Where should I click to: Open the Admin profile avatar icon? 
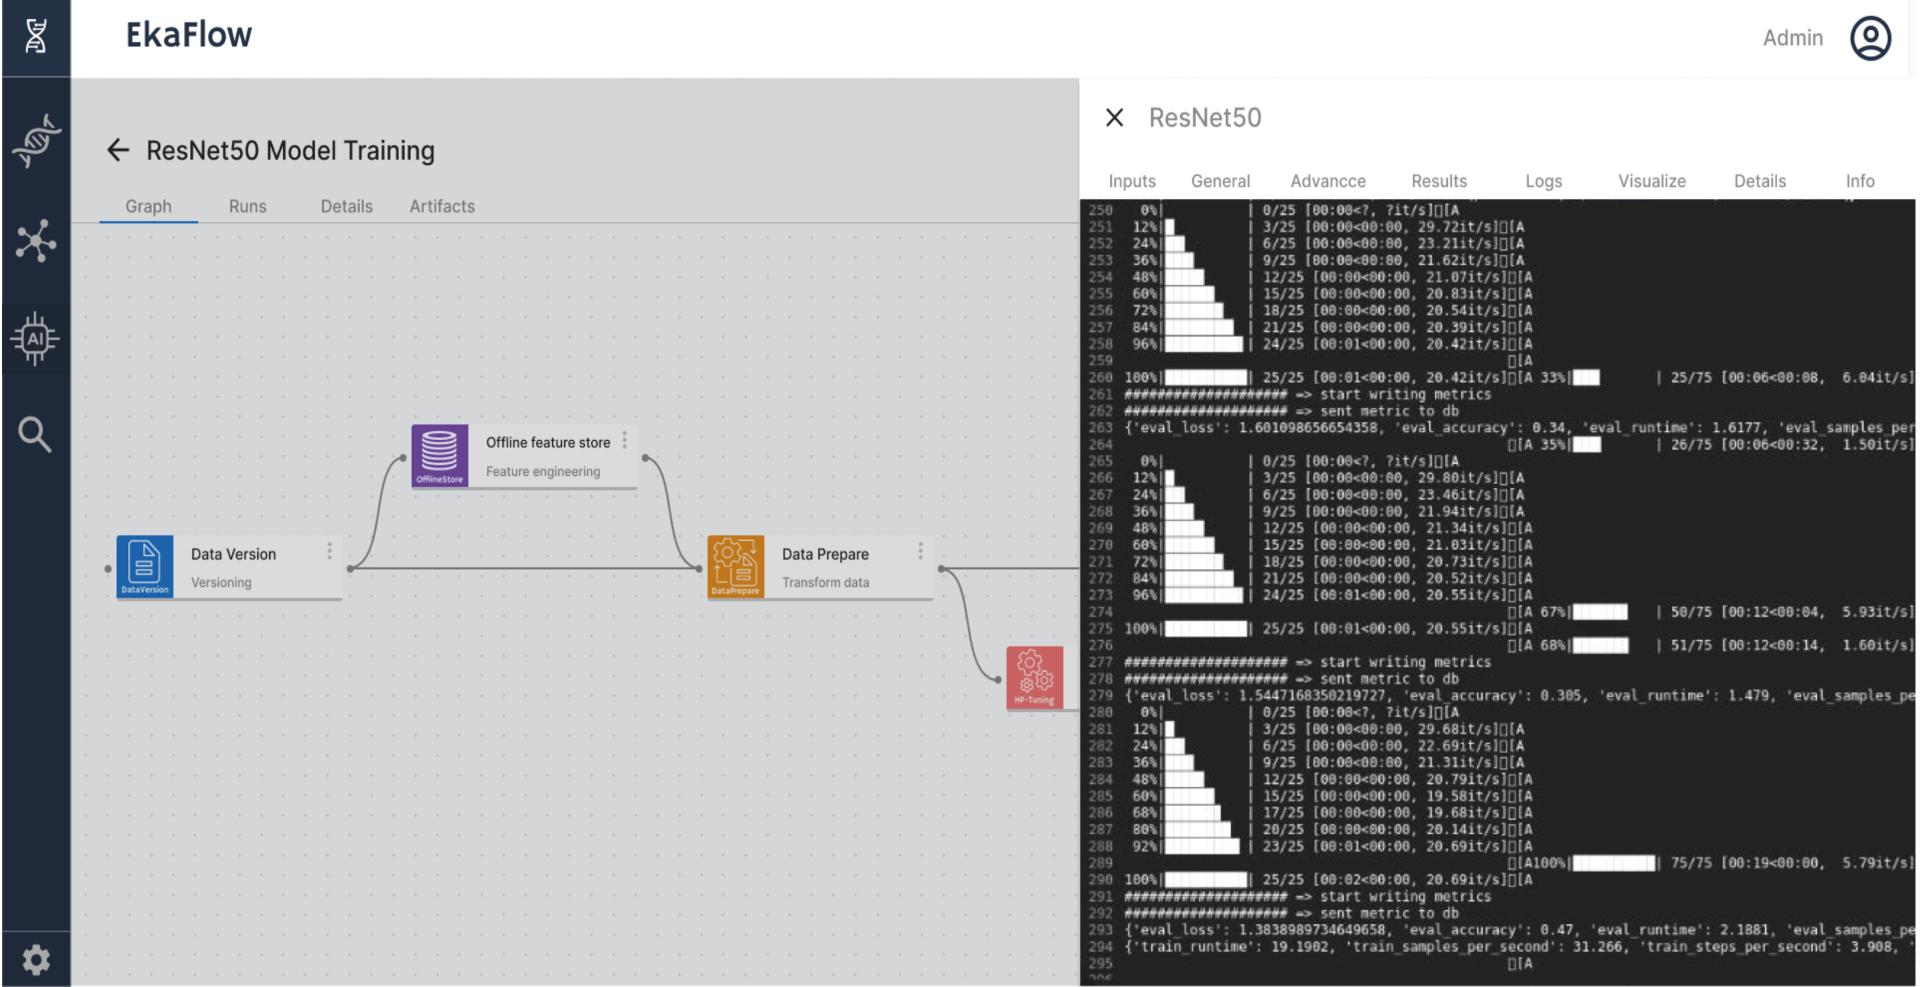pyautogui.click(x=1870, y=37)
